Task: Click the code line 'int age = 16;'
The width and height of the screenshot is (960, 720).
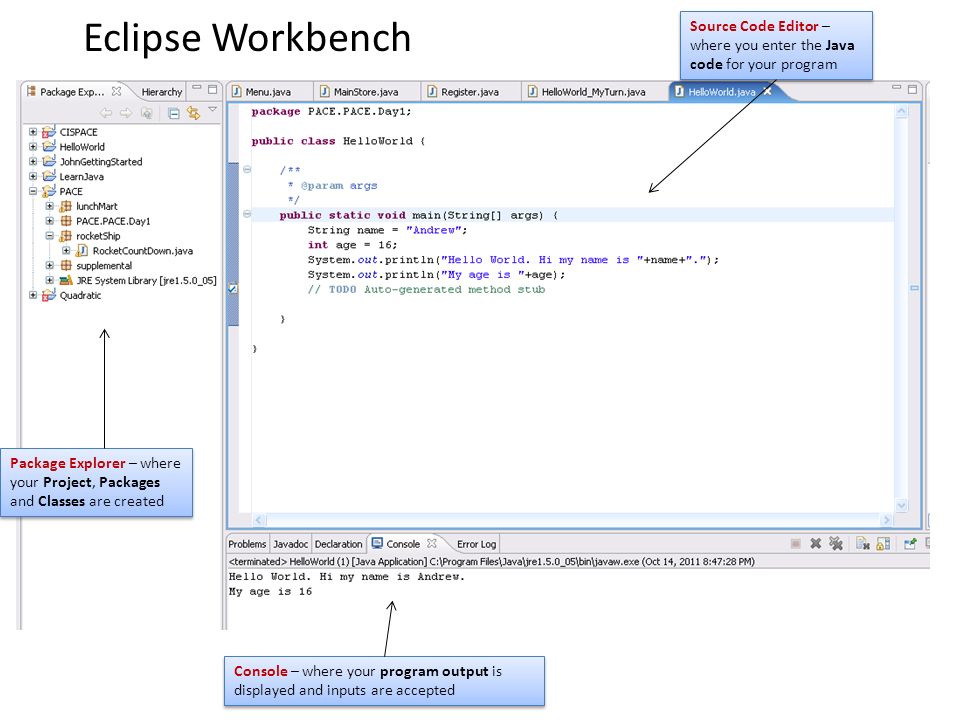Action: click(x=352, y=245)
